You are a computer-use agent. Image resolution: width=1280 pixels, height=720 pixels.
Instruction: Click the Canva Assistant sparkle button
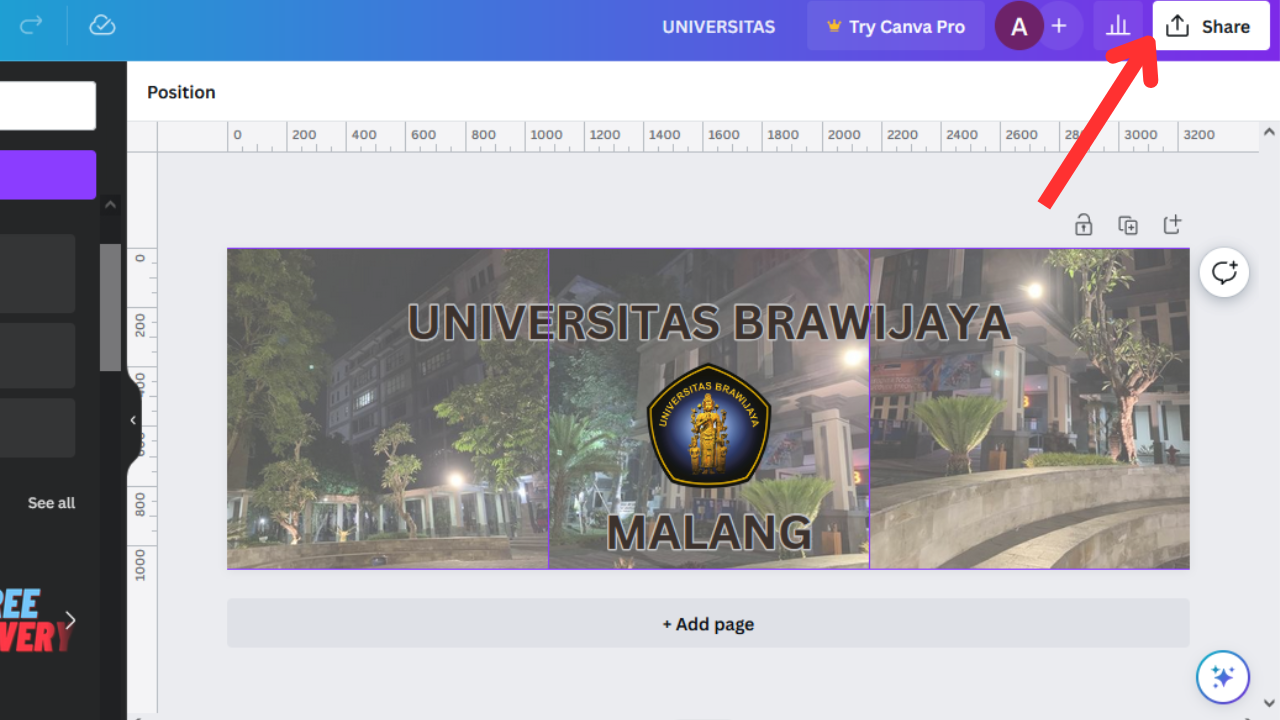coord(1223,677)
